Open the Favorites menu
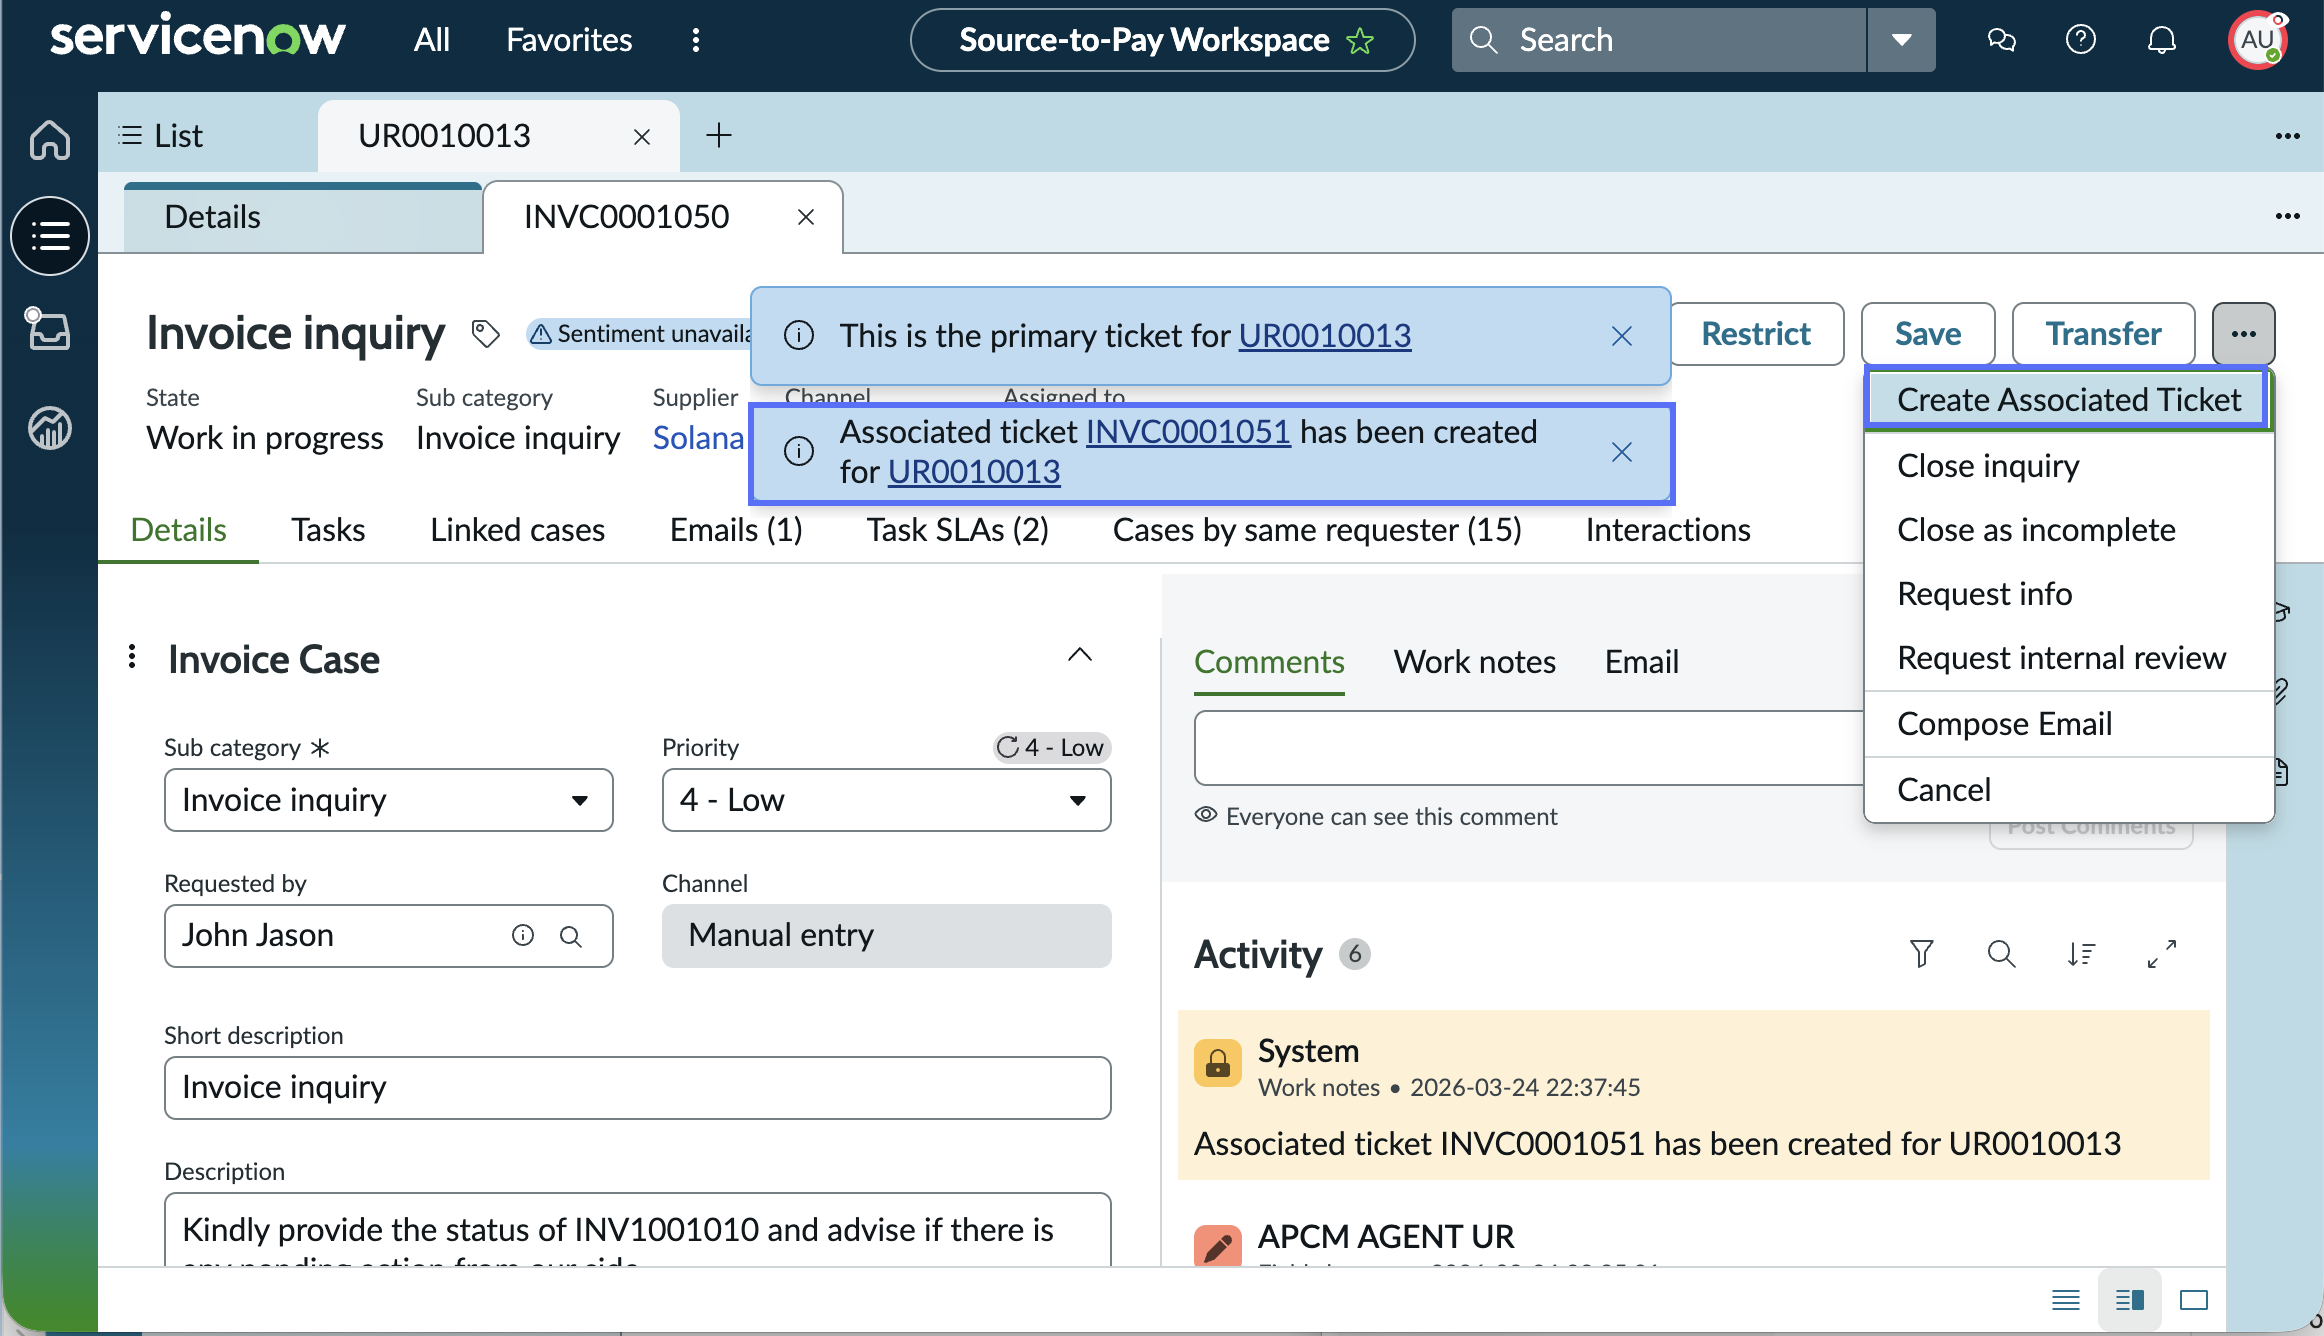2324x1336 pixels. tap(569, 40)
